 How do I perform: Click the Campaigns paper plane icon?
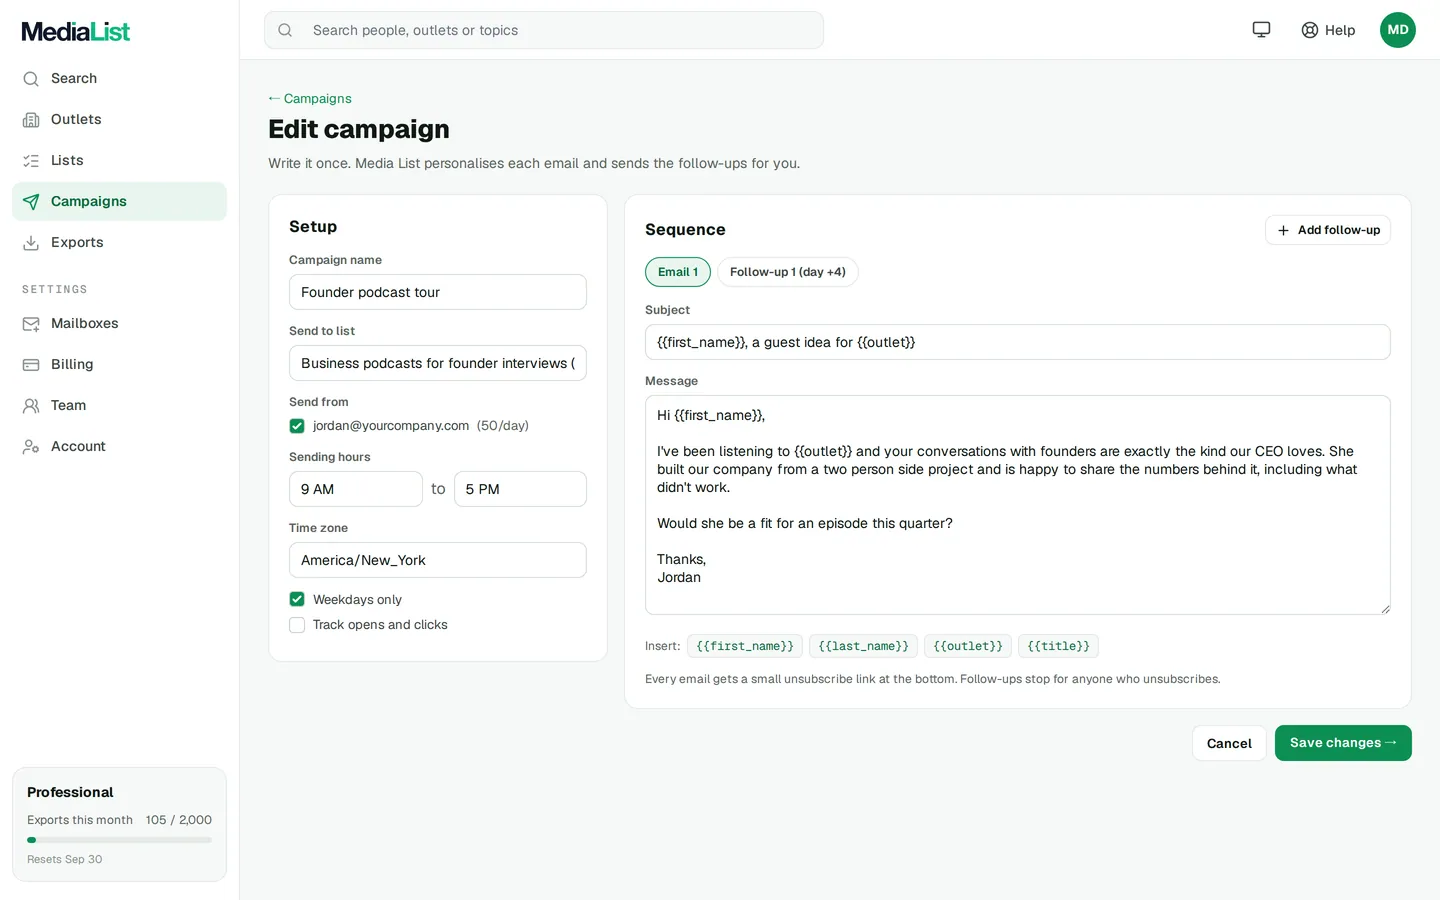click(x=31, y=202)
